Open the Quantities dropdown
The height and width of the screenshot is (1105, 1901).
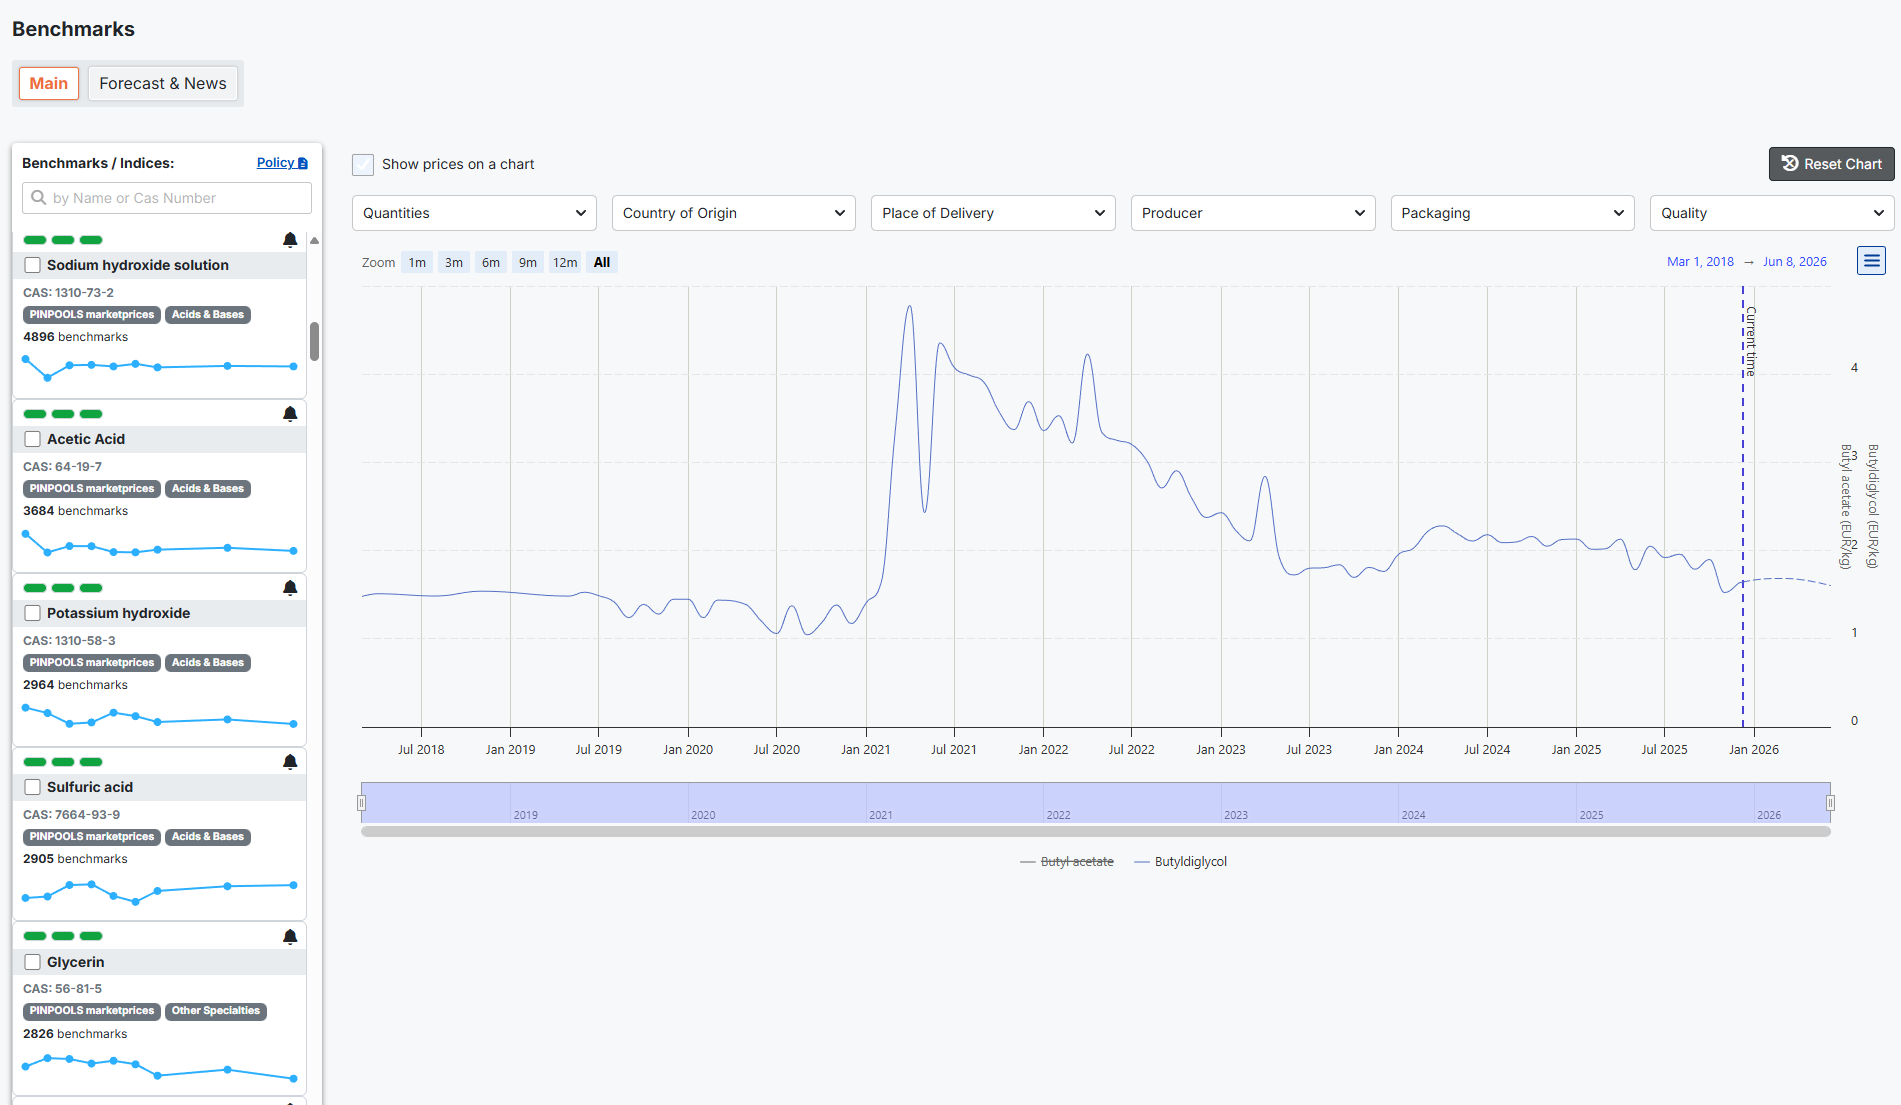pos(474,213)
